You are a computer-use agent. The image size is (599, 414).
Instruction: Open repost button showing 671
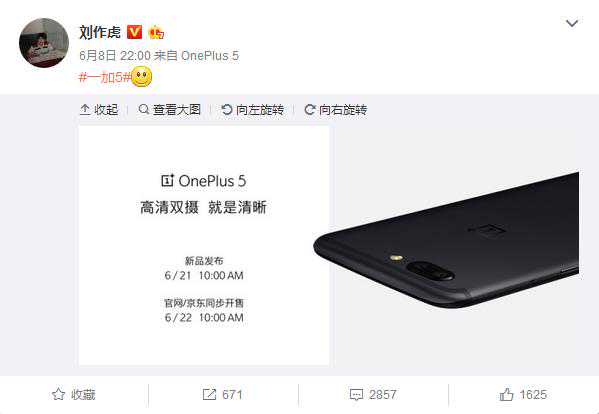coord(222,395)
